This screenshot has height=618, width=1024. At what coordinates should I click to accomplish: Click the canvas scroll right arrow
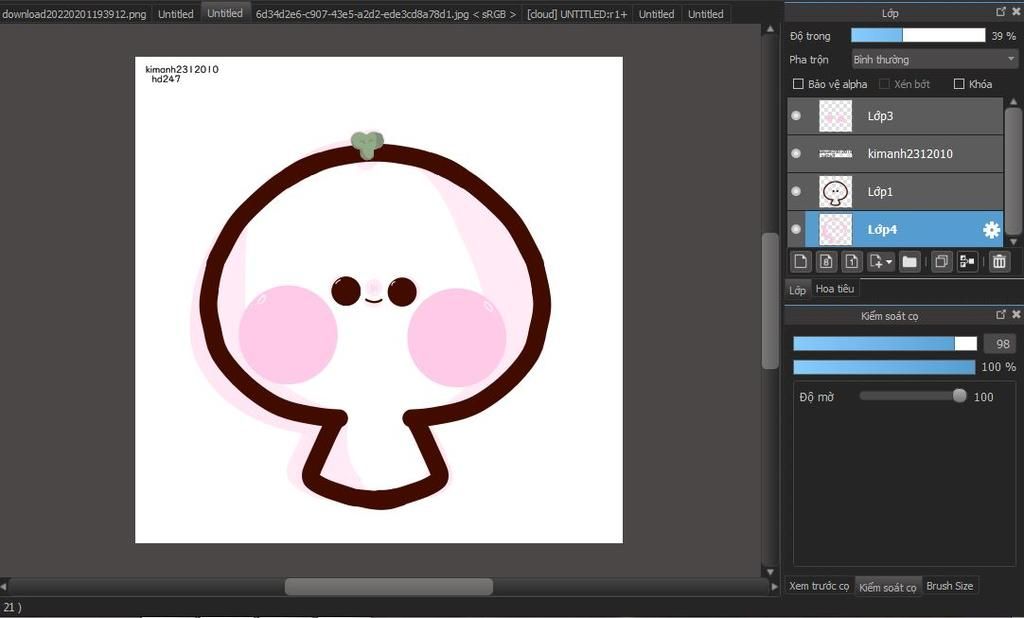tap(775, 586)
